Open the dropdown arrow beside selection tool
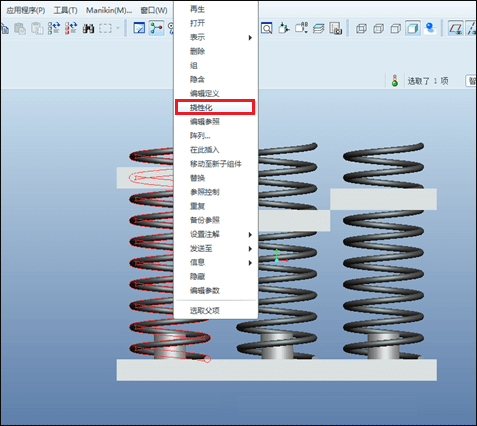This screenshot has height=426, width=477. click(118, 28)
